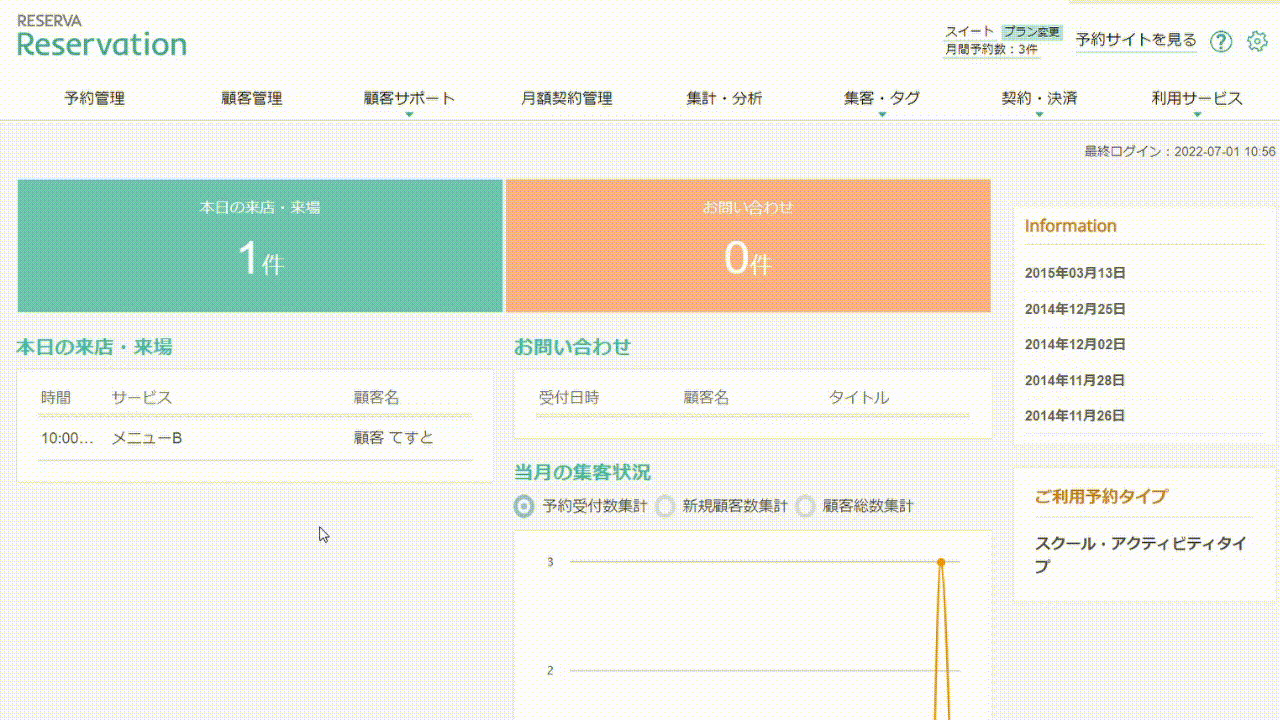Screen dimensions: 1280x720
Task: Select 予約受付数集計 radio button
Action: (523, 506)
